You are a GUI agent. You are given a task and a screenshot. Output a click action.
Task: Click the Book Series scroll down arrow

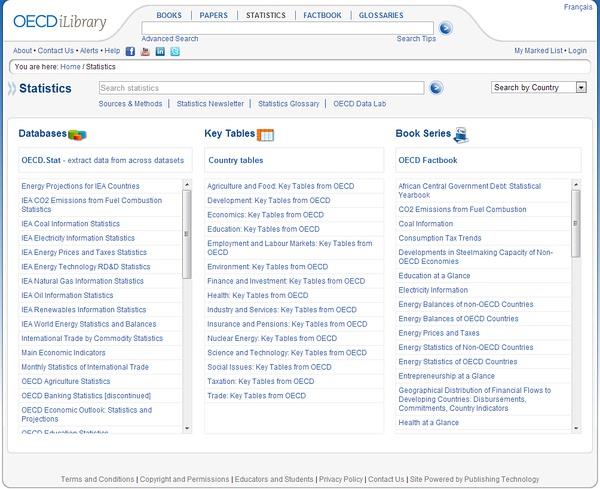pyautogui.click(x=576, y=429)
